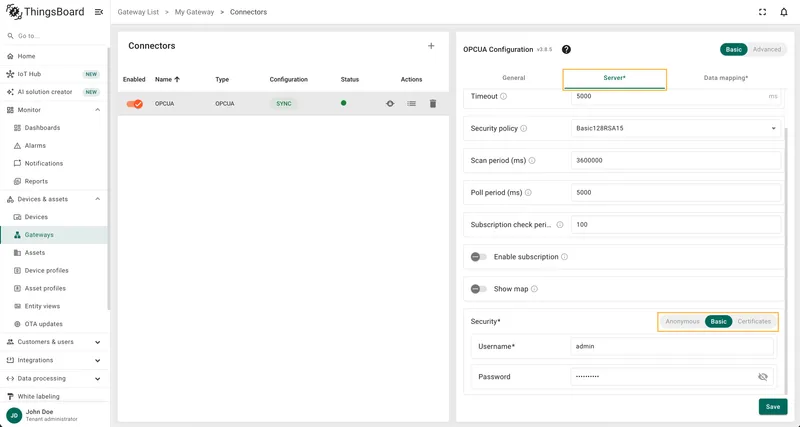Click the Assets icon in sidebar
Viewport: 800px width, 427px height.
pos(17,253)
